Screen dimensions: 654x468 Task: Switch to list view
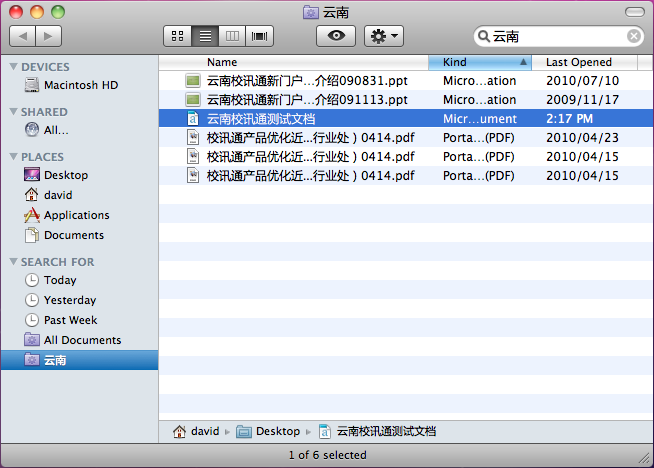pos(206,36)
